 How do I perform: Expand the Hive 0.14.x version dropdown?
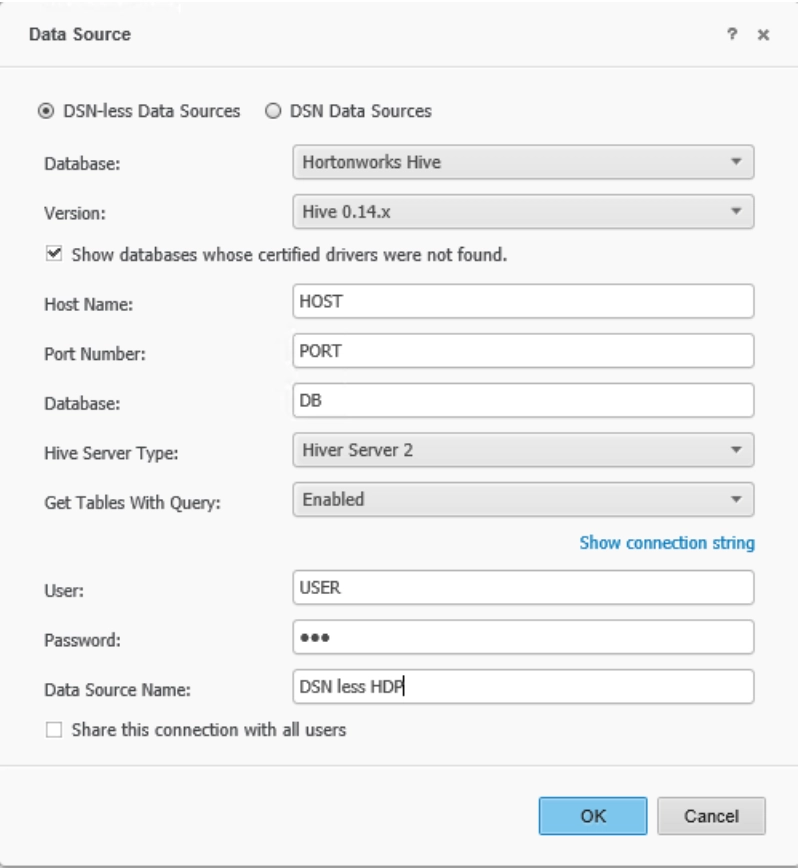(x=523, y=211)
